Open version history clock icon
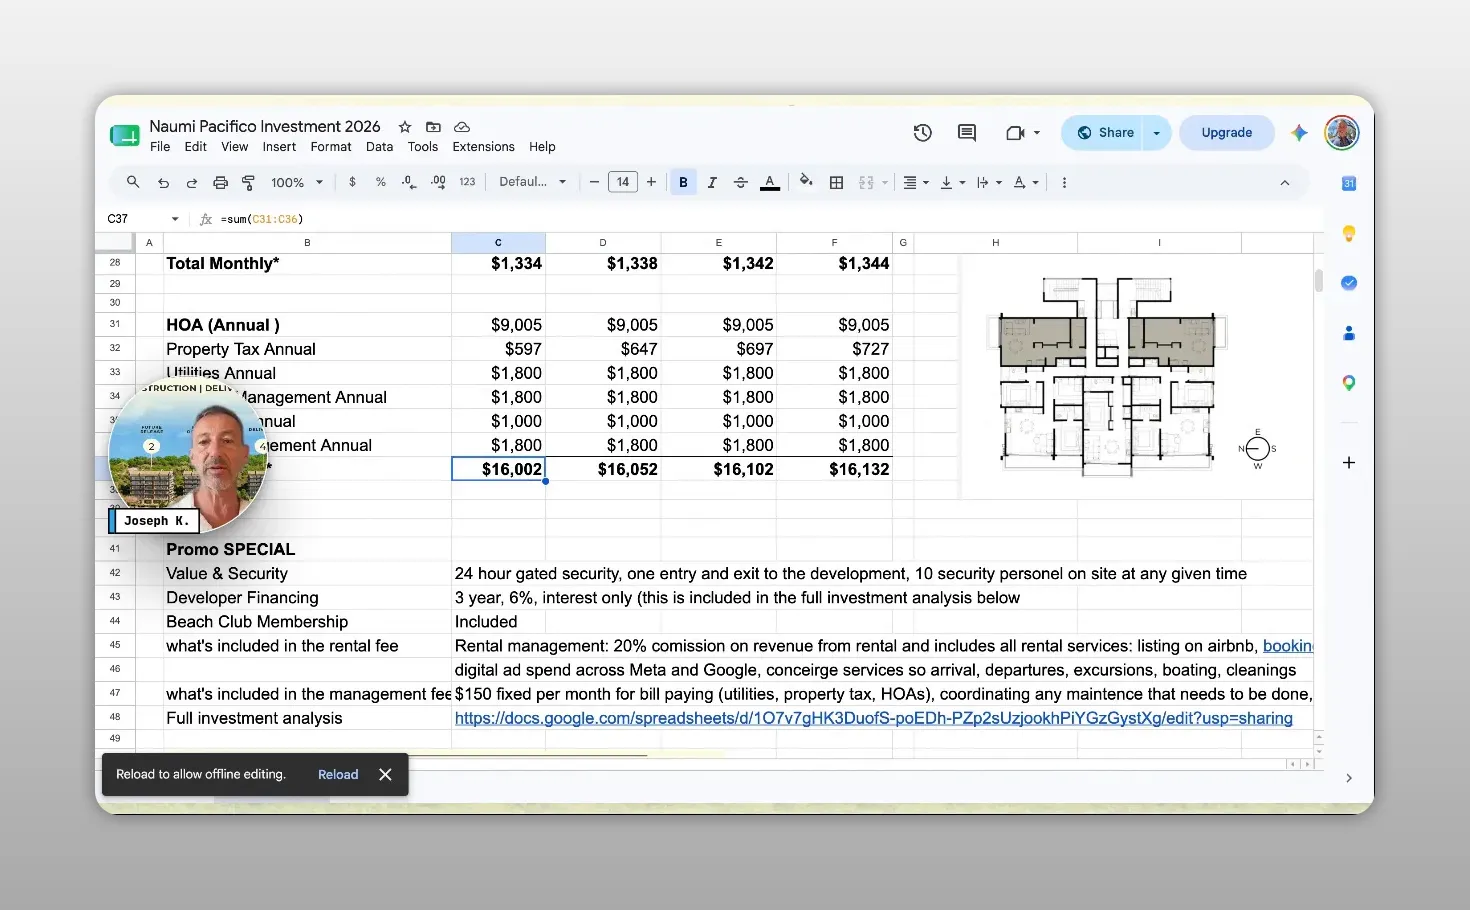Image resolution: width=1470 pixels, height=910 pixels. [922, 132]
